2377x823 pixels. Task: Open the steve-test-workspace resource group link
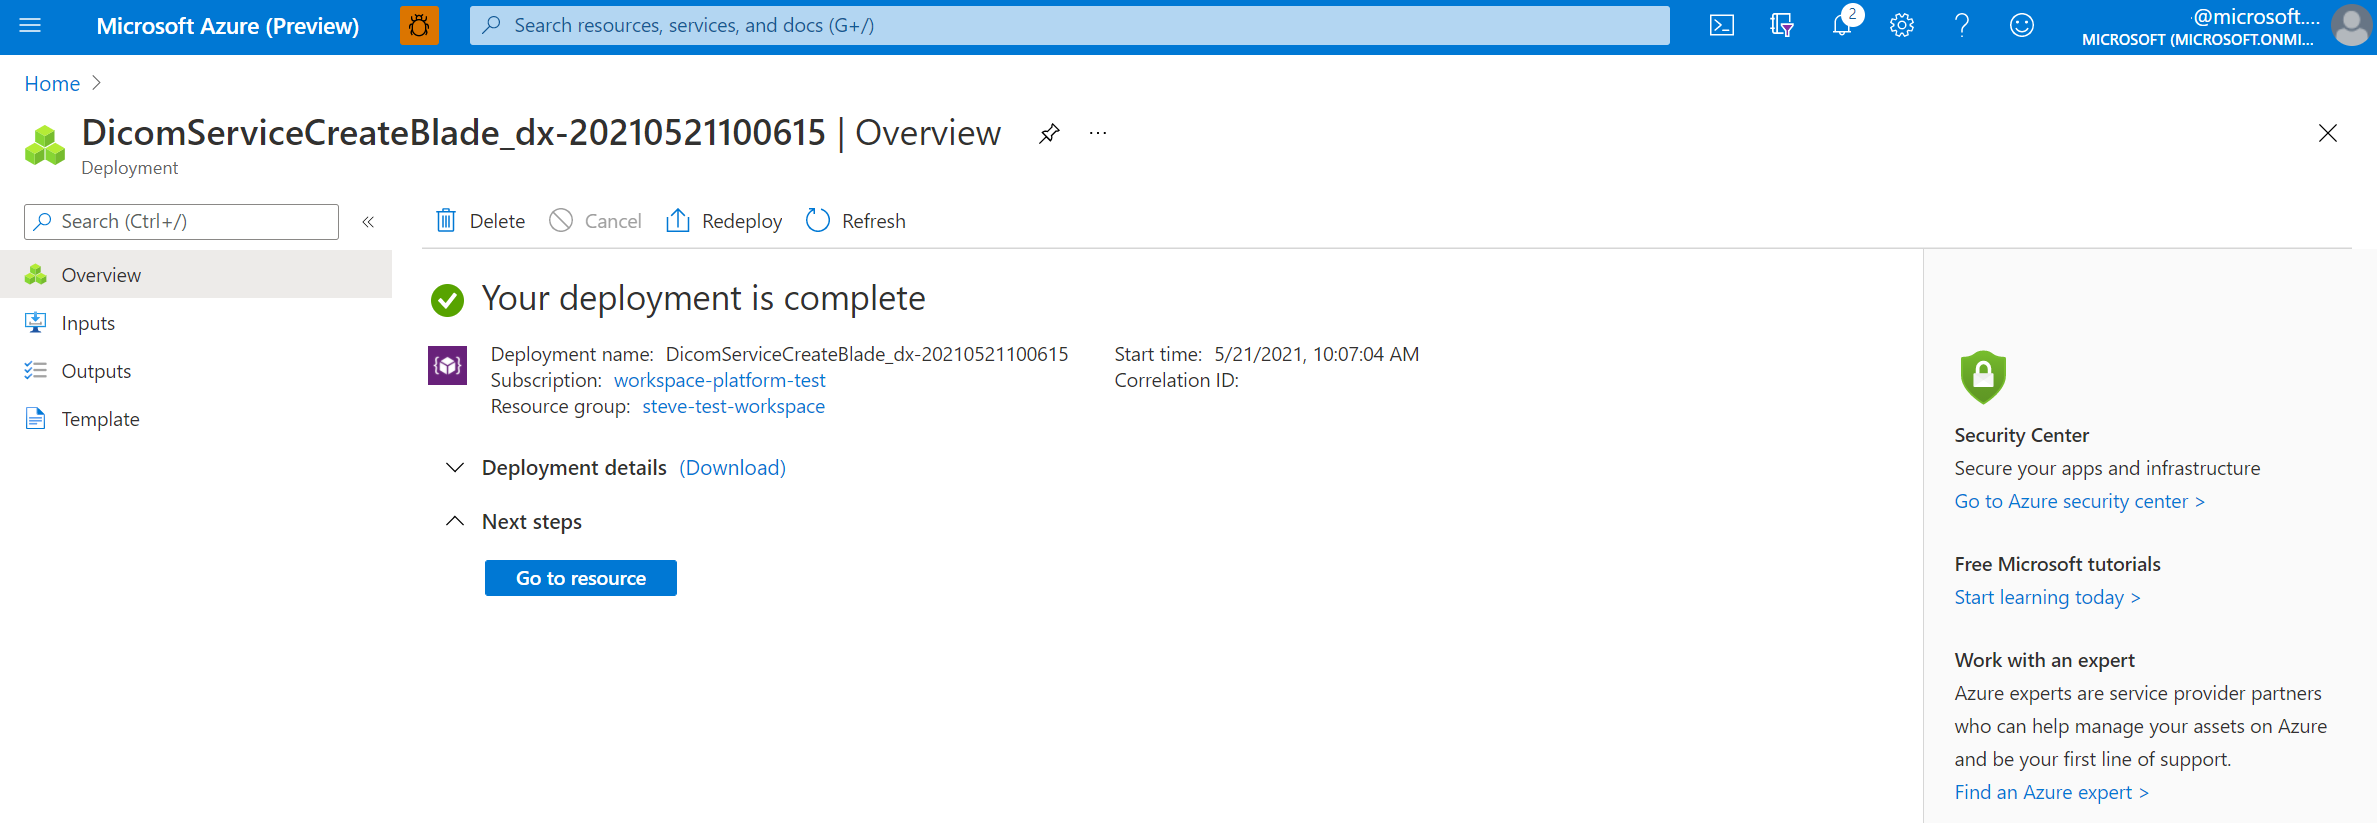point(733,406)
